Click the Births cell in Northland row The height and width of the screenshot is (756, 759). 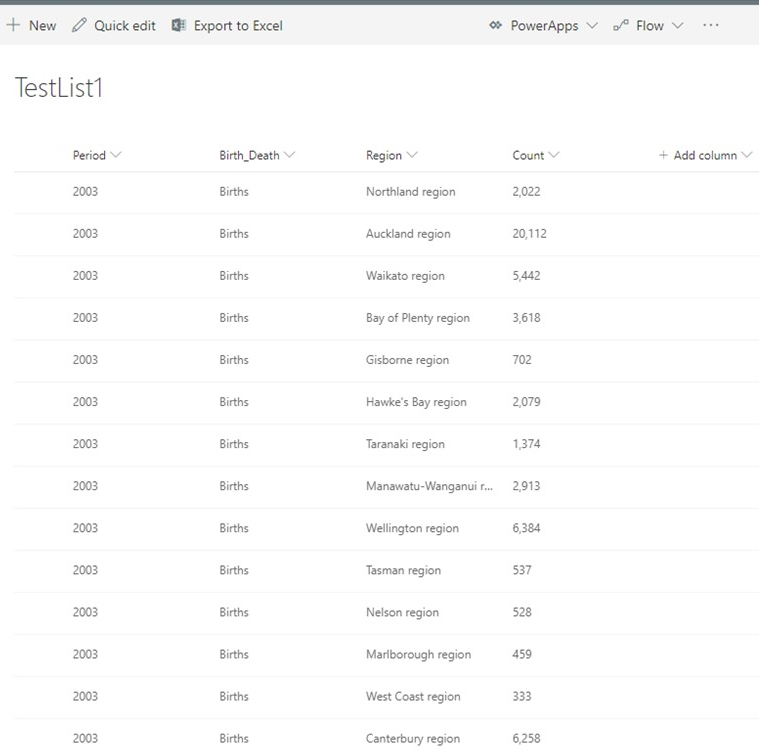coord(234,192)
